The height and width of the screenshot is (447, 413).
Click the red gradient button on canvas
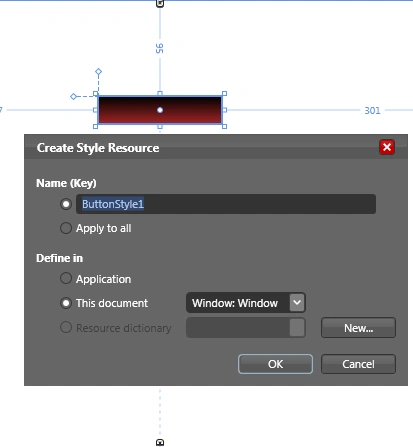[x=160, y=110]
